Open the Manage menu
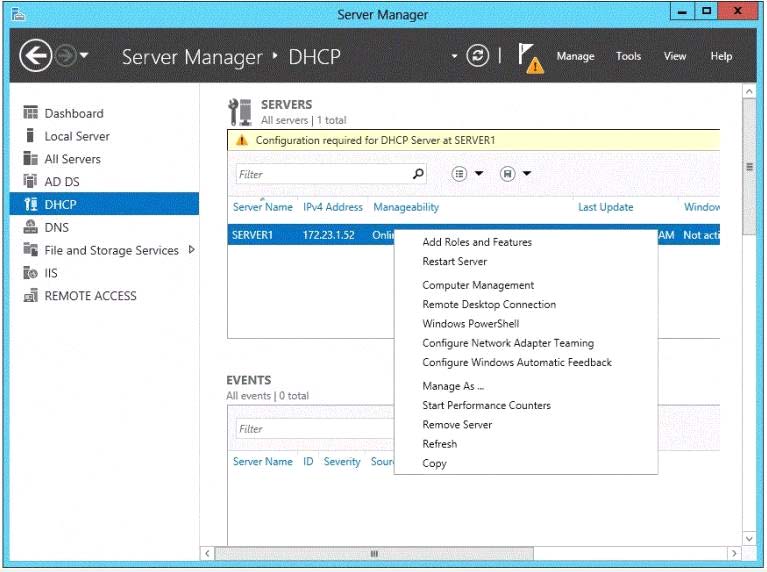The image size is (767, 572). pos(575,56)
